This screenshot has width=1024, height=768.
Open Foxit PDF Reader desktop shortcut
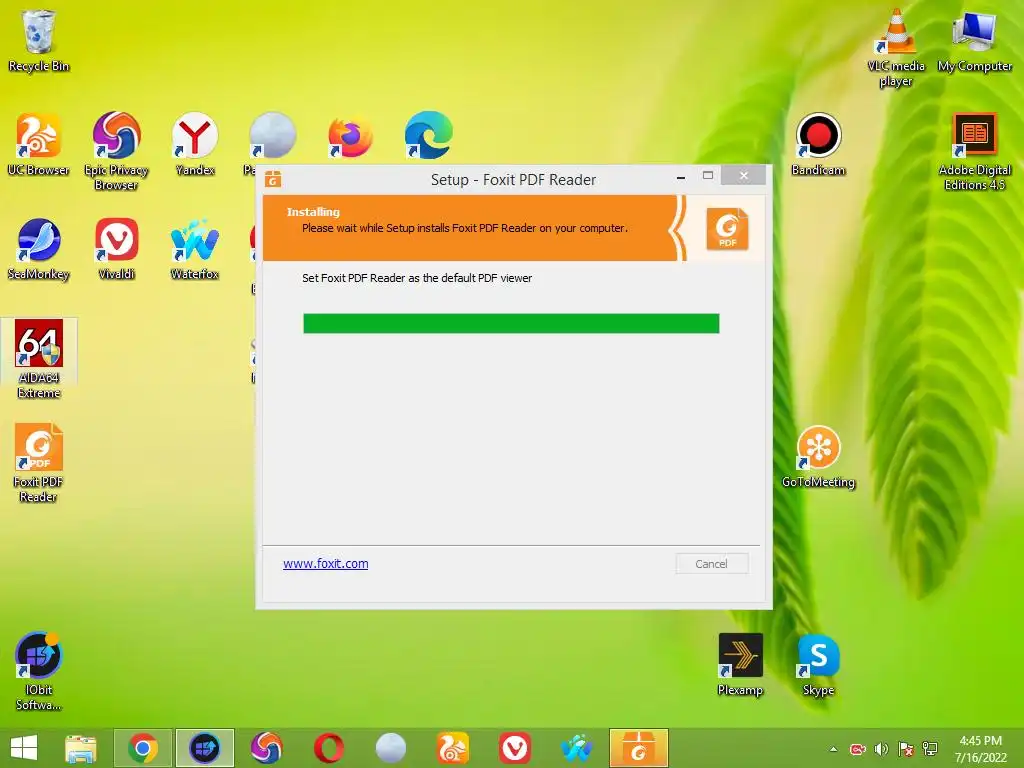pyautogui.click(x=39, y=463)
